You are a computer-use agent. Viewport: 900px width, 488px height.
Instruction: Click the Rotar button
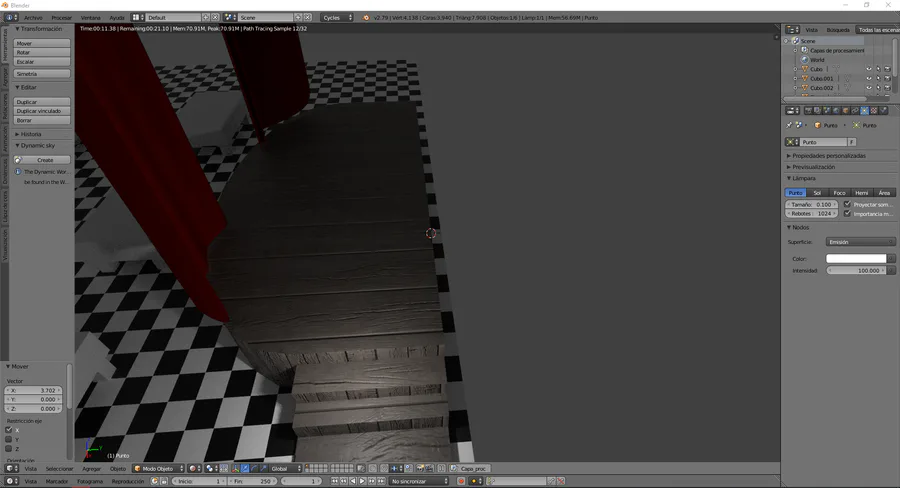(x=42, y=52)
